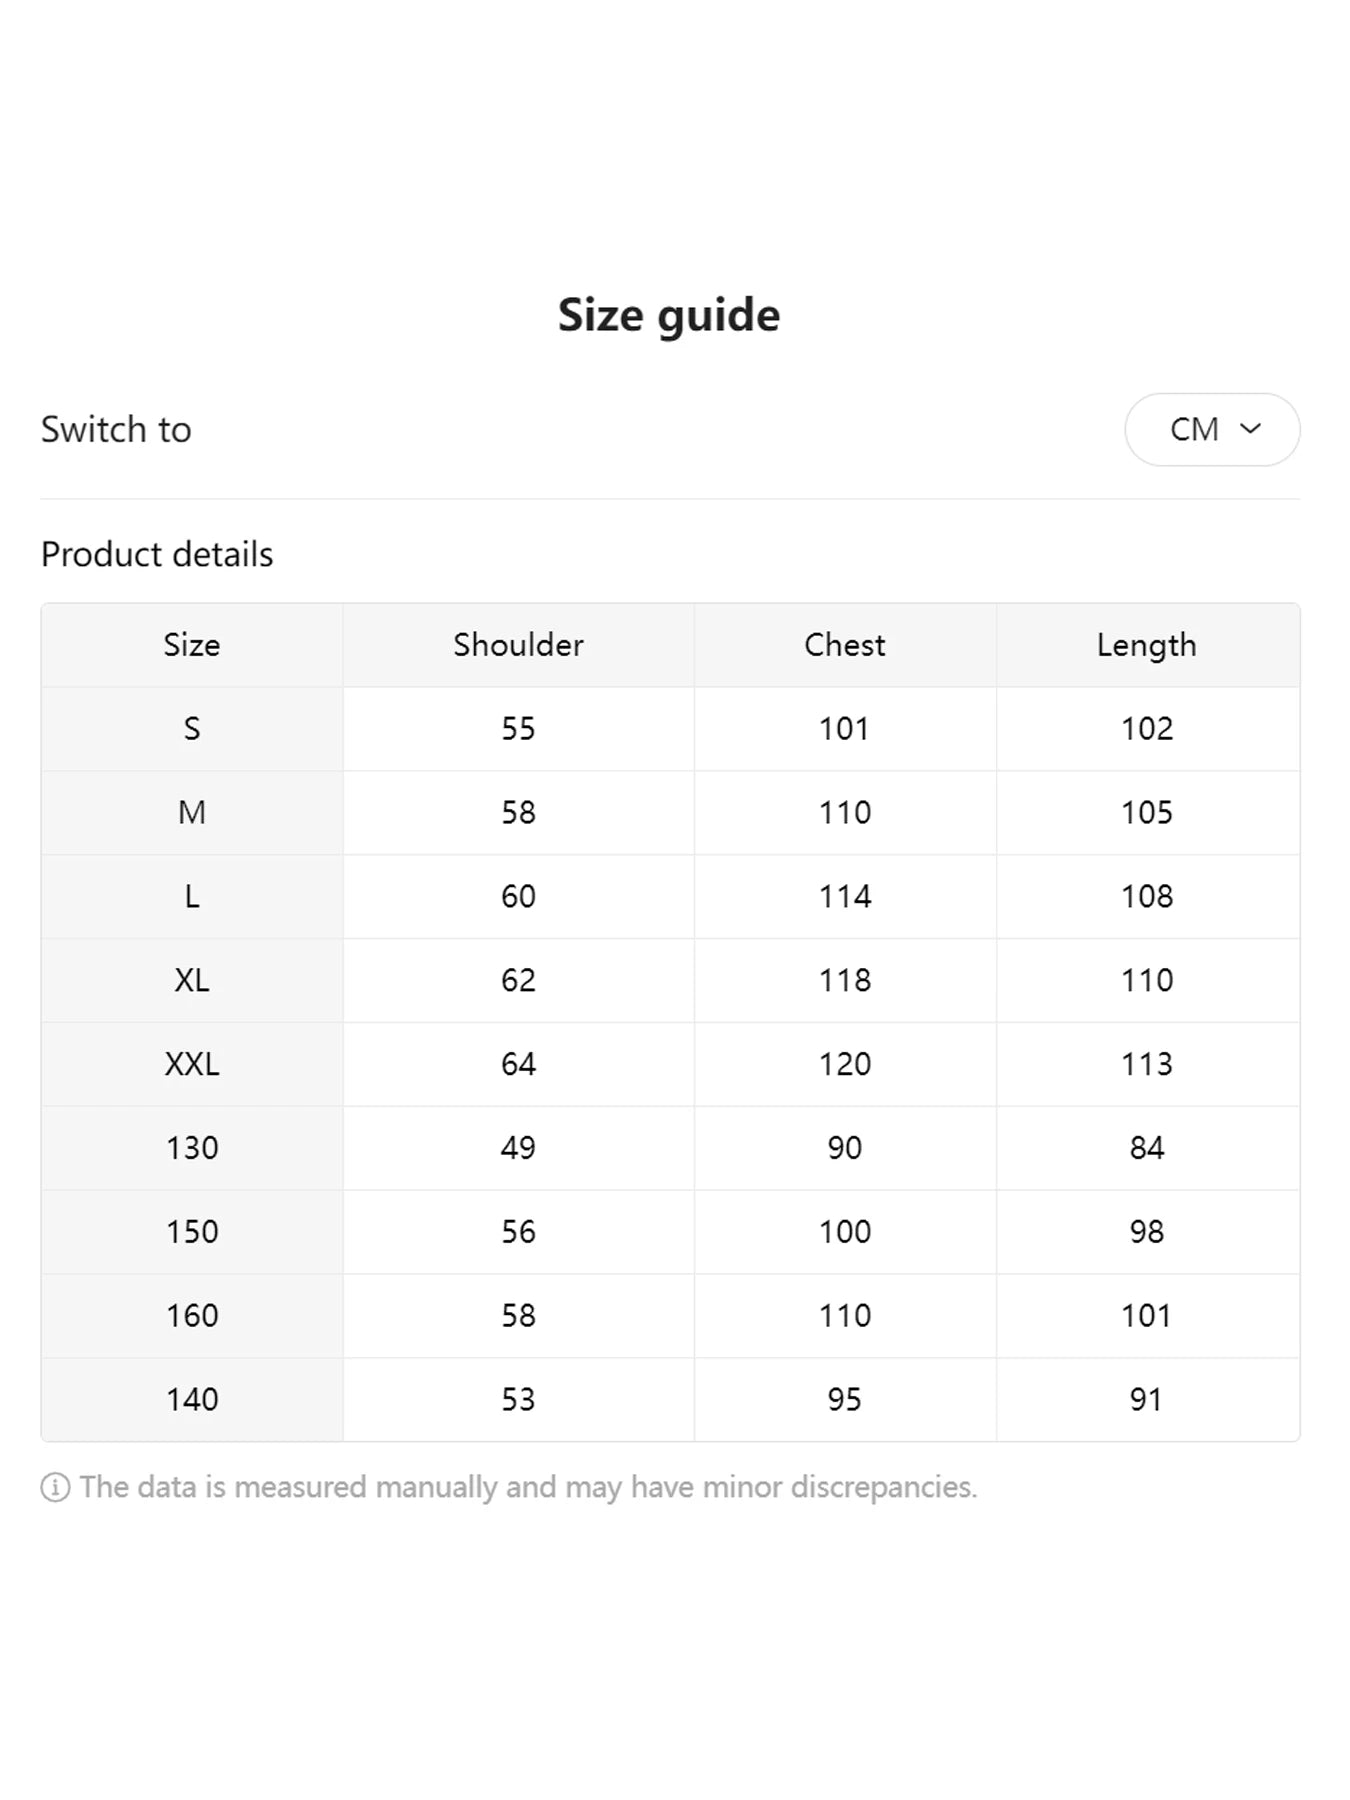This screenshot has height=1800, width=1350.
Task: Select the XXL size row label
Action: [x=192, y=1064]
